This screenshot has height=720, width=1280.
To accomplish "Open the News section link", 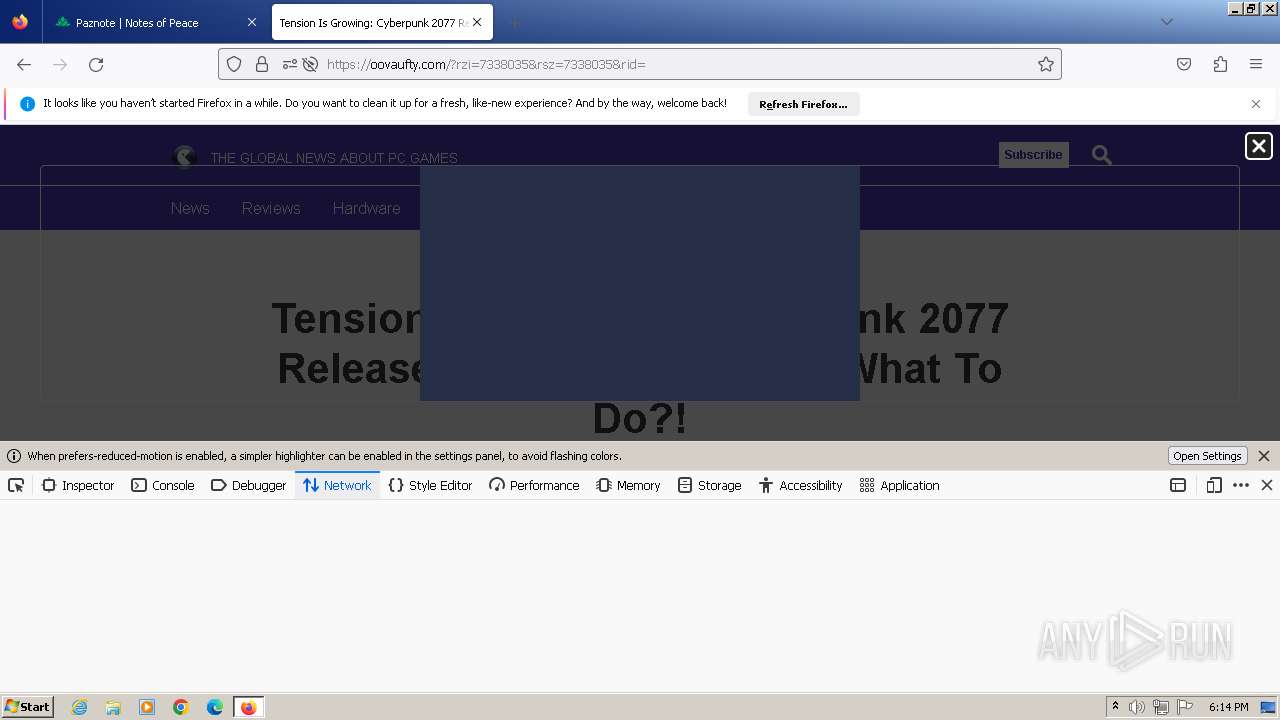I will (x=190, y=208).
